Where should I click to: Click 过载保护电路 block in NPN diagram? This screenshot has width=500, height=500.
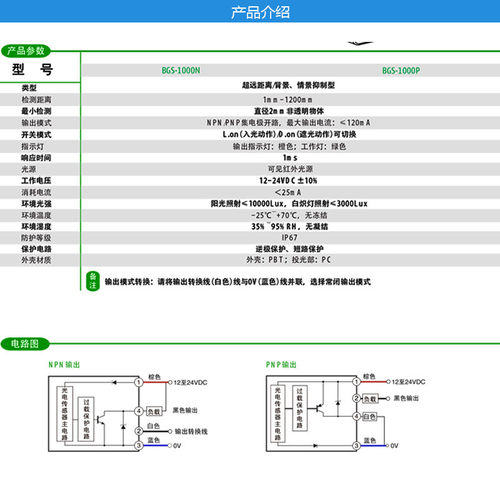coord(86,419)
